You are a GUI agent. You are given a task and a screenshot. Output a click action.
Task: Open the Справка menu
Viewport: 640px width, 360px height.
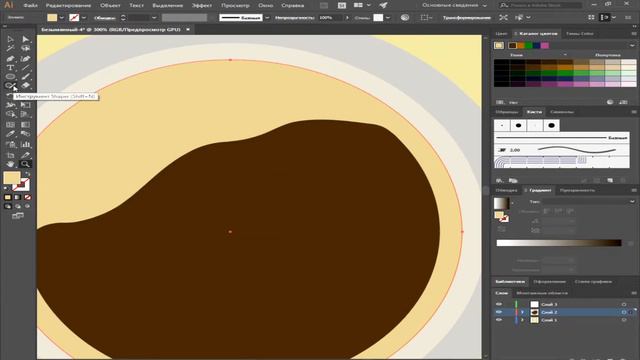(293, 5)
